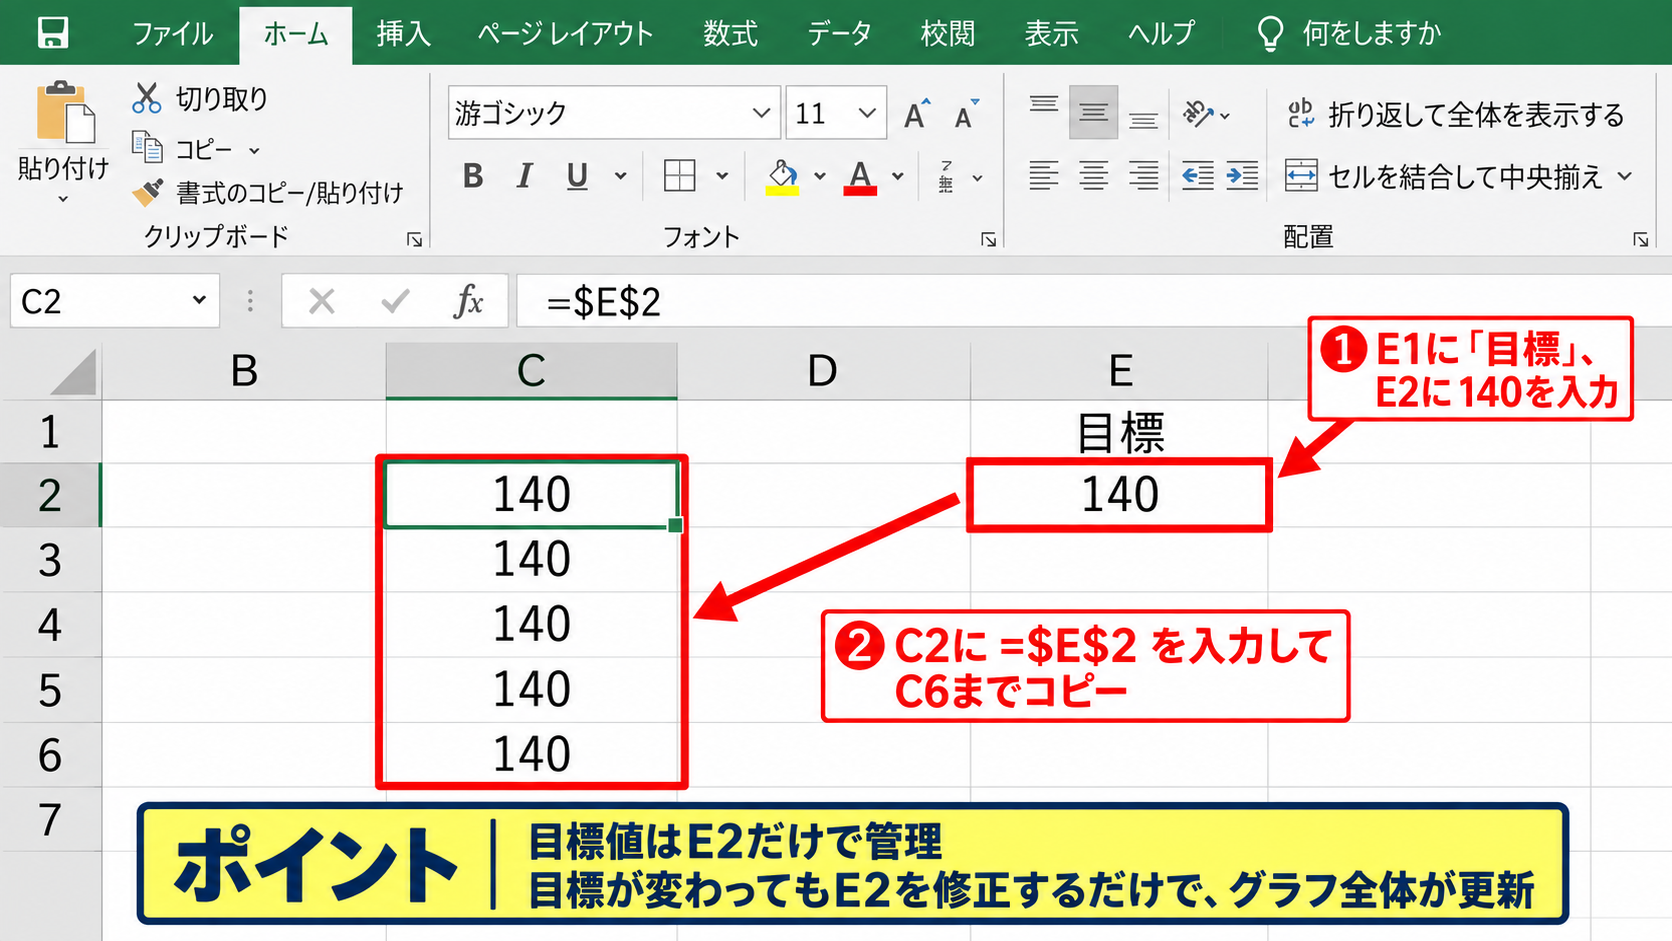The width and height of the screenshot is (1672, 941).
Task: Click the save floppy disk icon
Action: (52, 32)
